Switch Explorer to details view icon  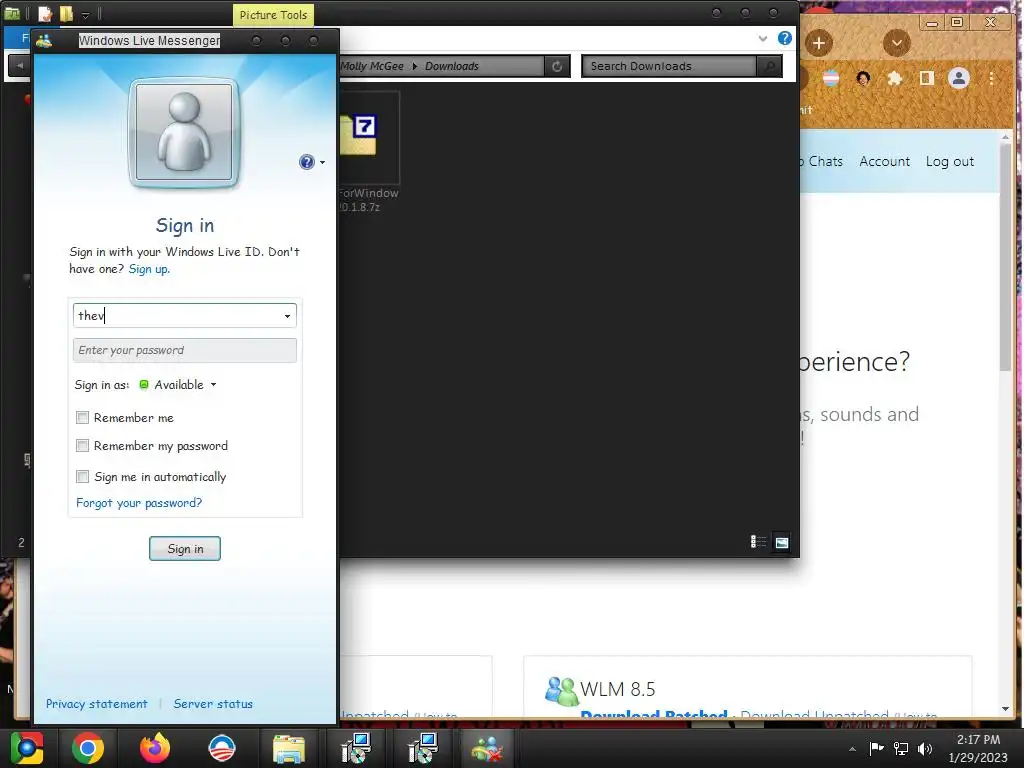click(x=758, y=542)
